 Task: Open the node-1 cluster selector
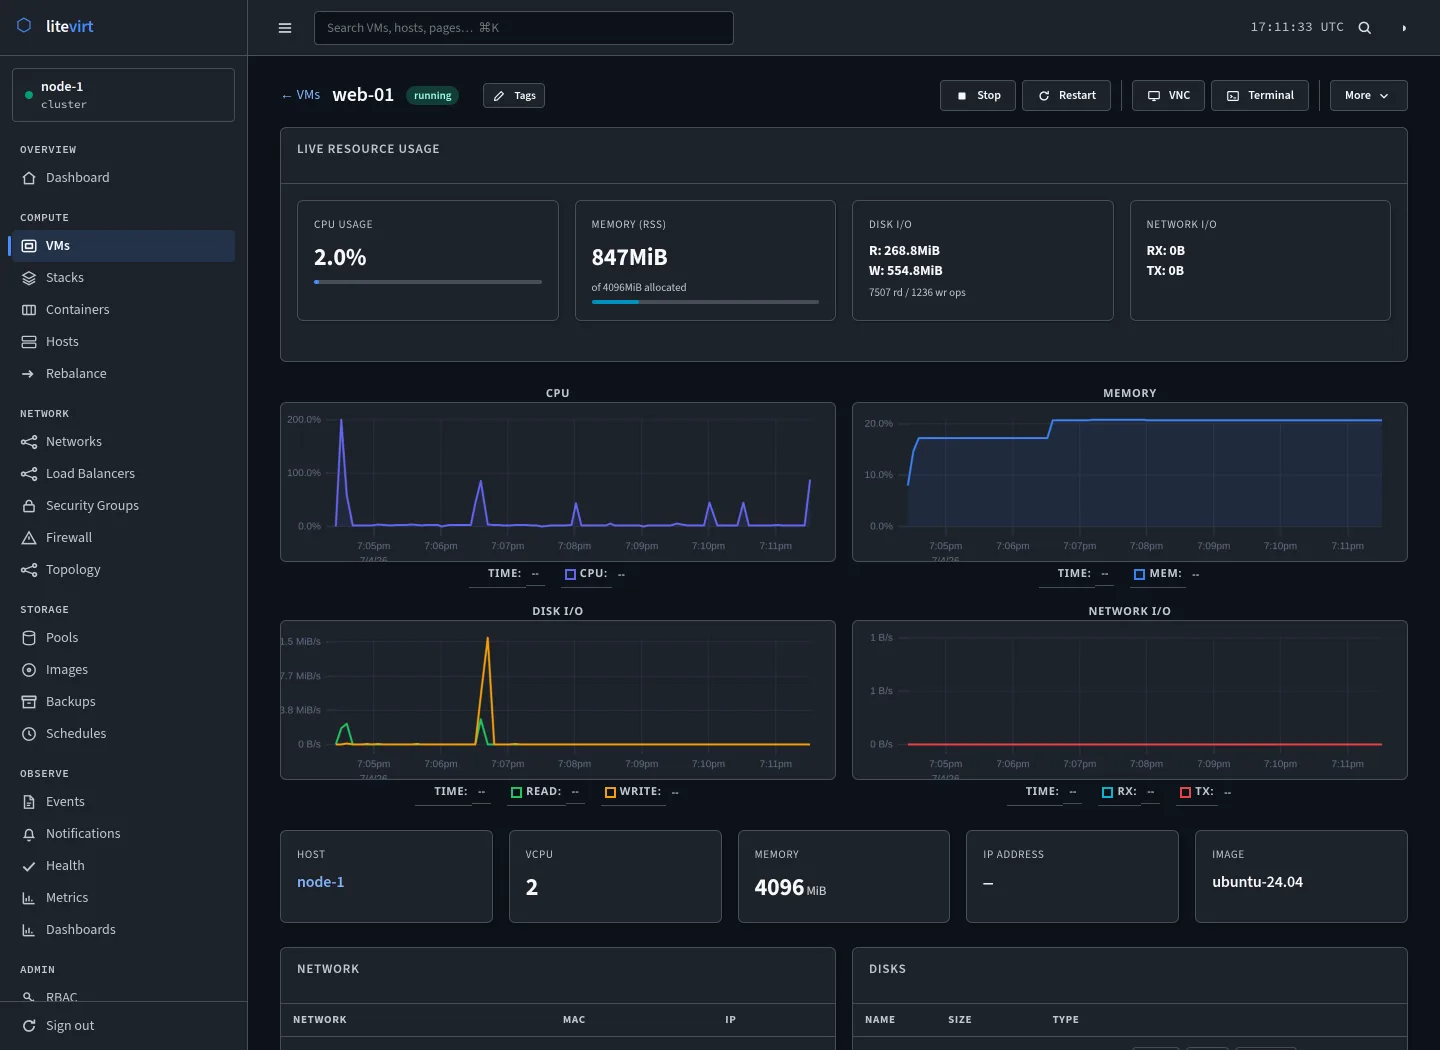123,95
